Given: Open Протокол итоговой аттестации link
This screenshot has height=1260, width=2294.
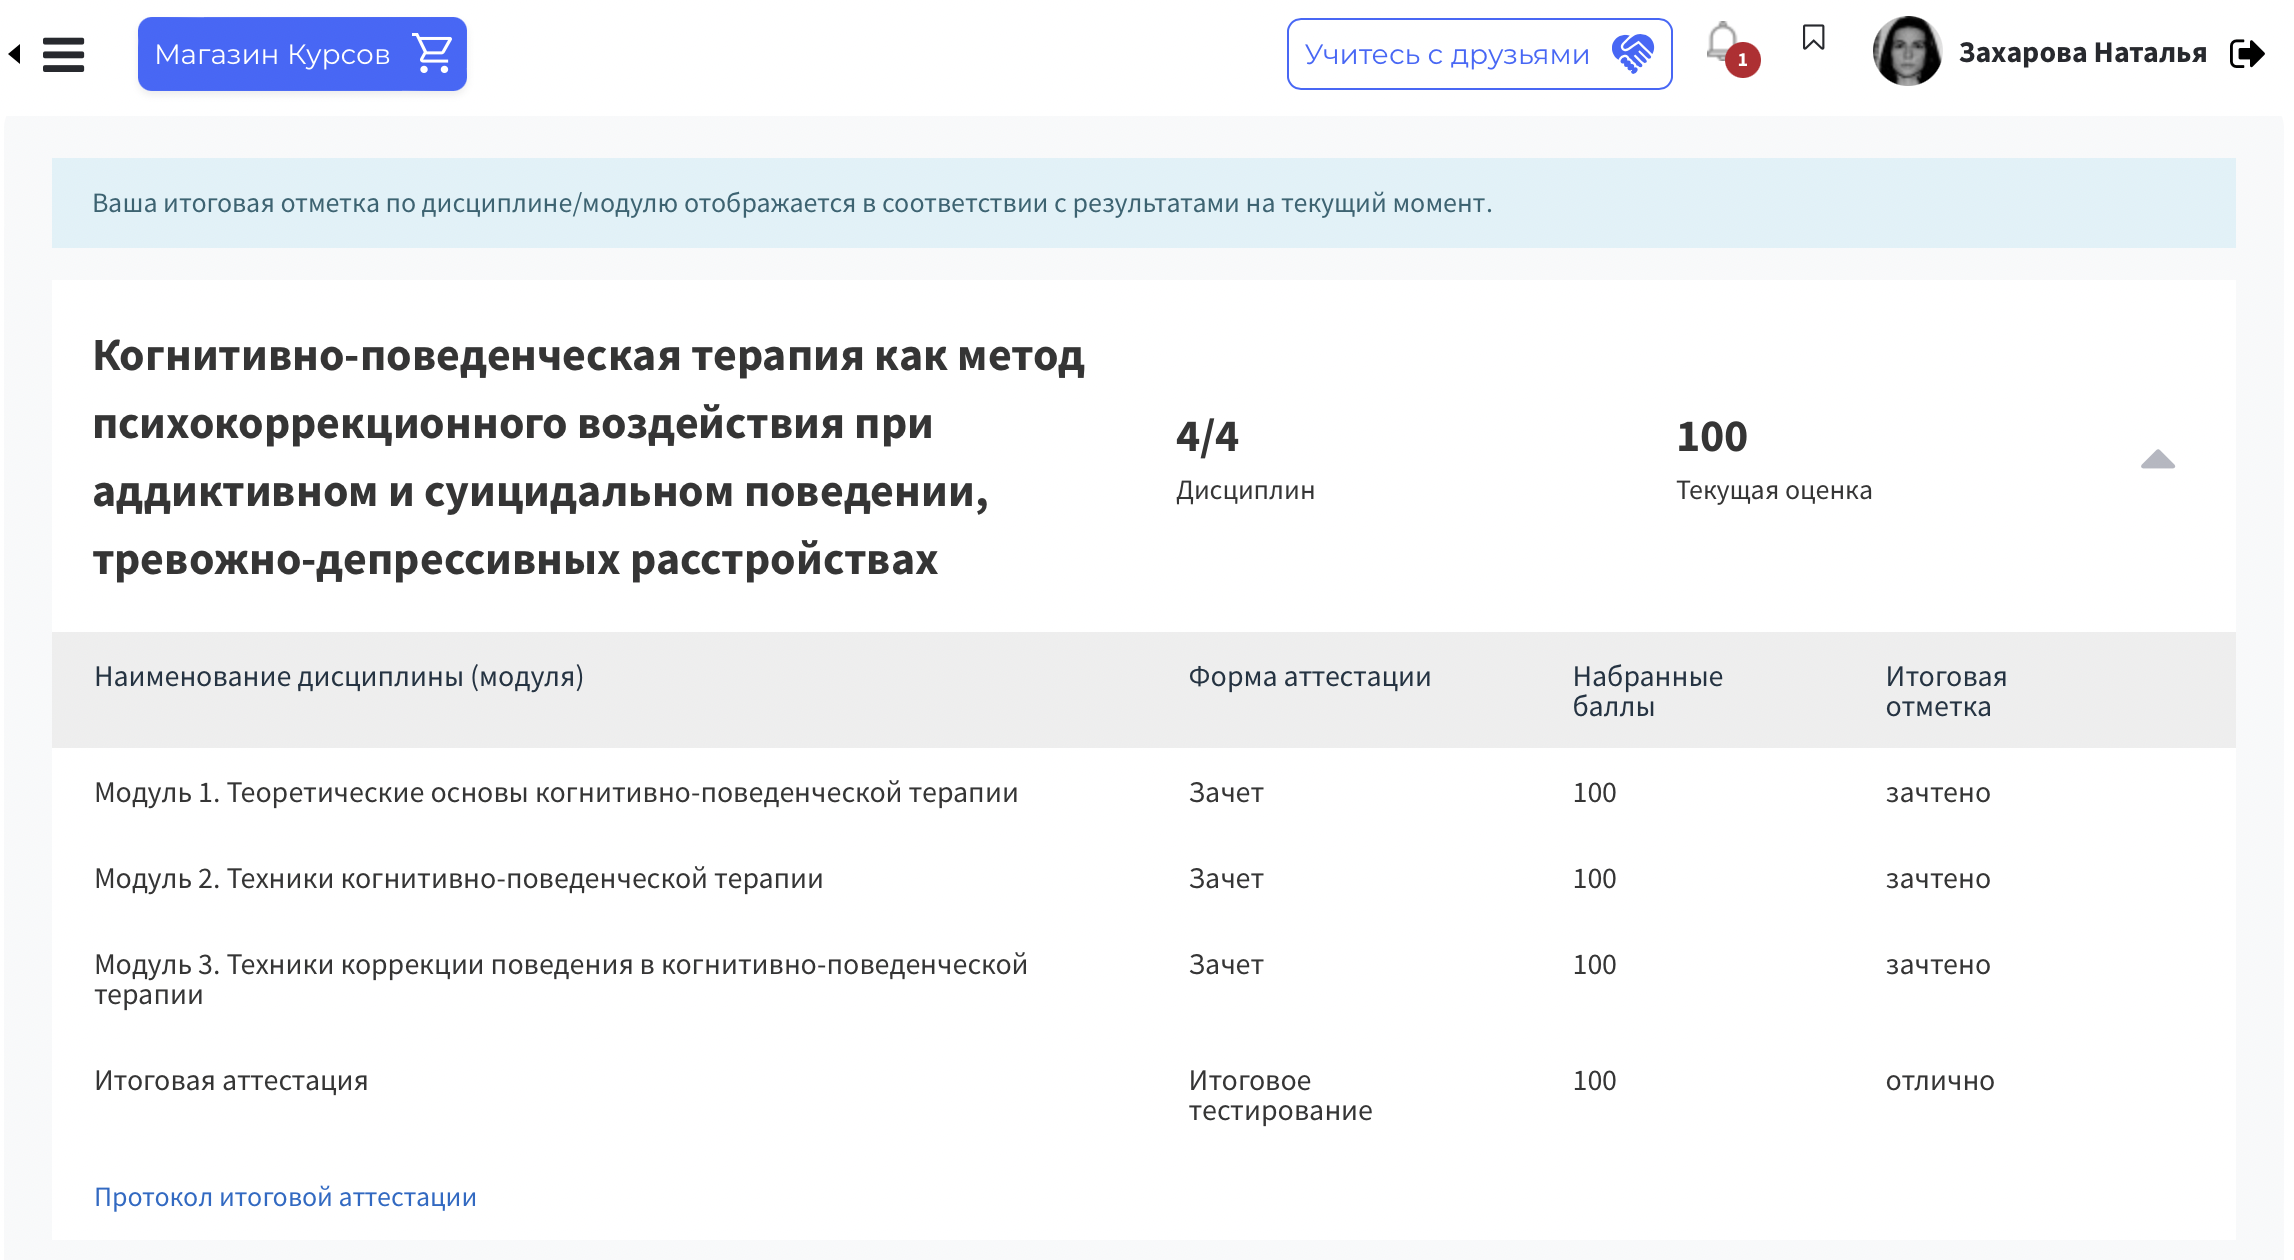Looking at the screenshot, I should [x=285, y=1197].
